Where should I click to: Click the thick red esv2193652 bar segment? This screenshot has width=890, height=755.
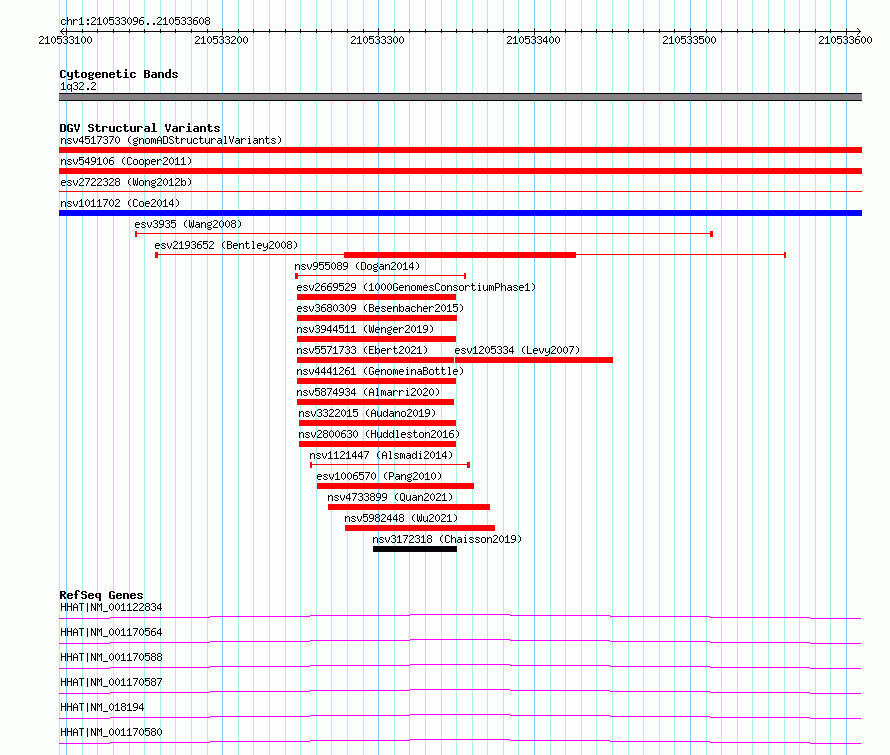tap(460, 255)
